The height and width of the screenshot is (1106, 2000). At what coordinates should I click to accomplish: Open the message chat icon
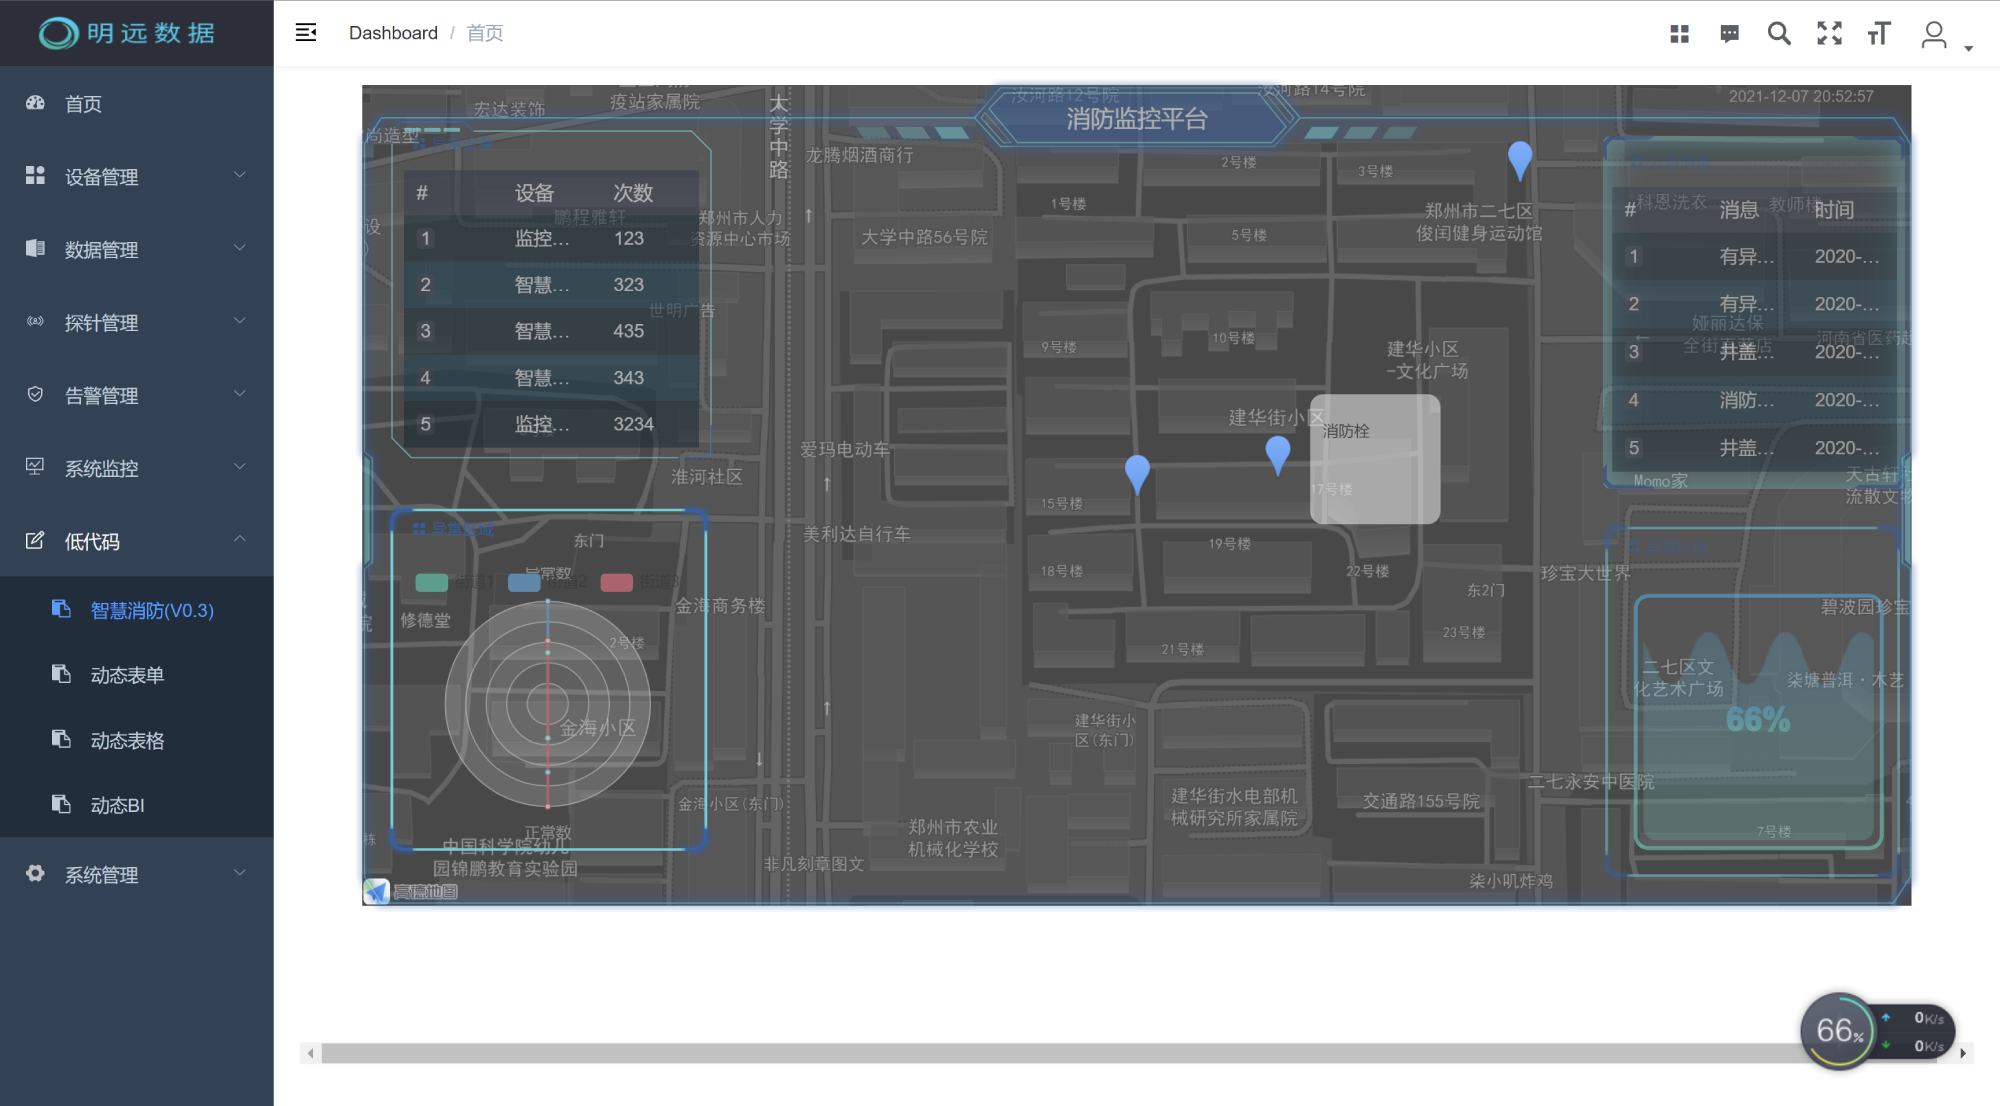tap(1729, 34)
